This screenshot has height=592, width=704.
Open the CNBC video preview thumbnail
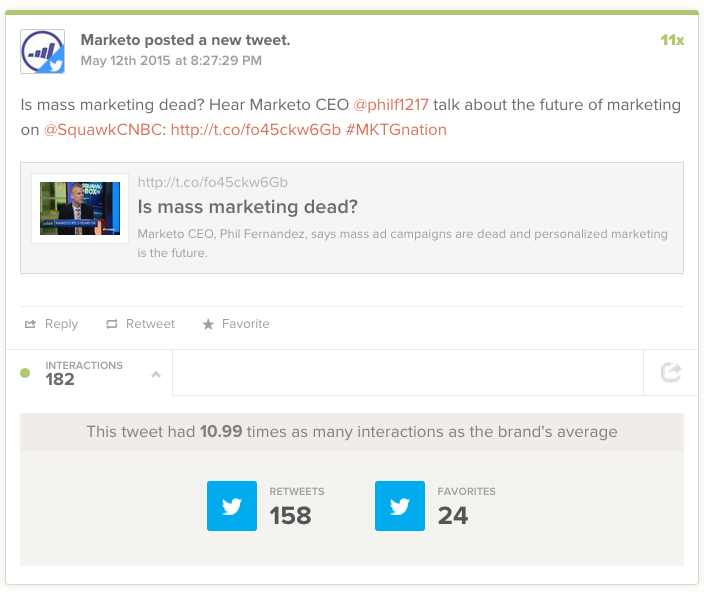(x=80, y=208)
